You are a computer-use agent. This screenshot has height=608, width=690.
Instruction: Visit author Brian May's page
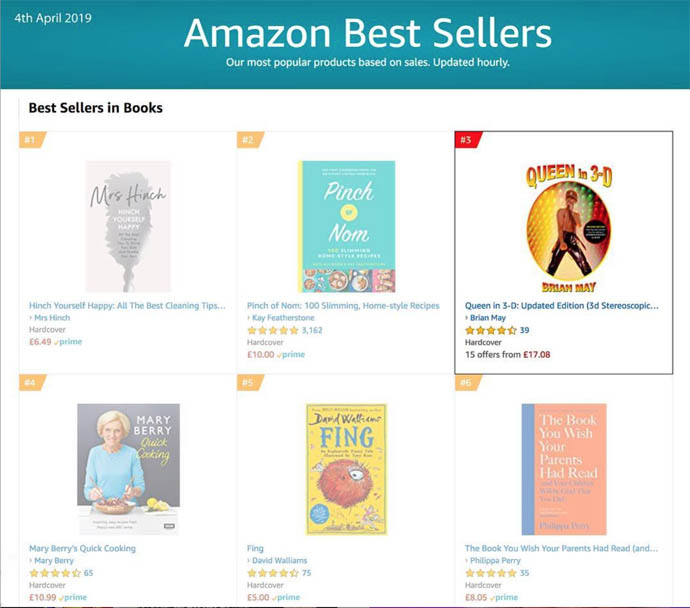(x=490, y=317)
